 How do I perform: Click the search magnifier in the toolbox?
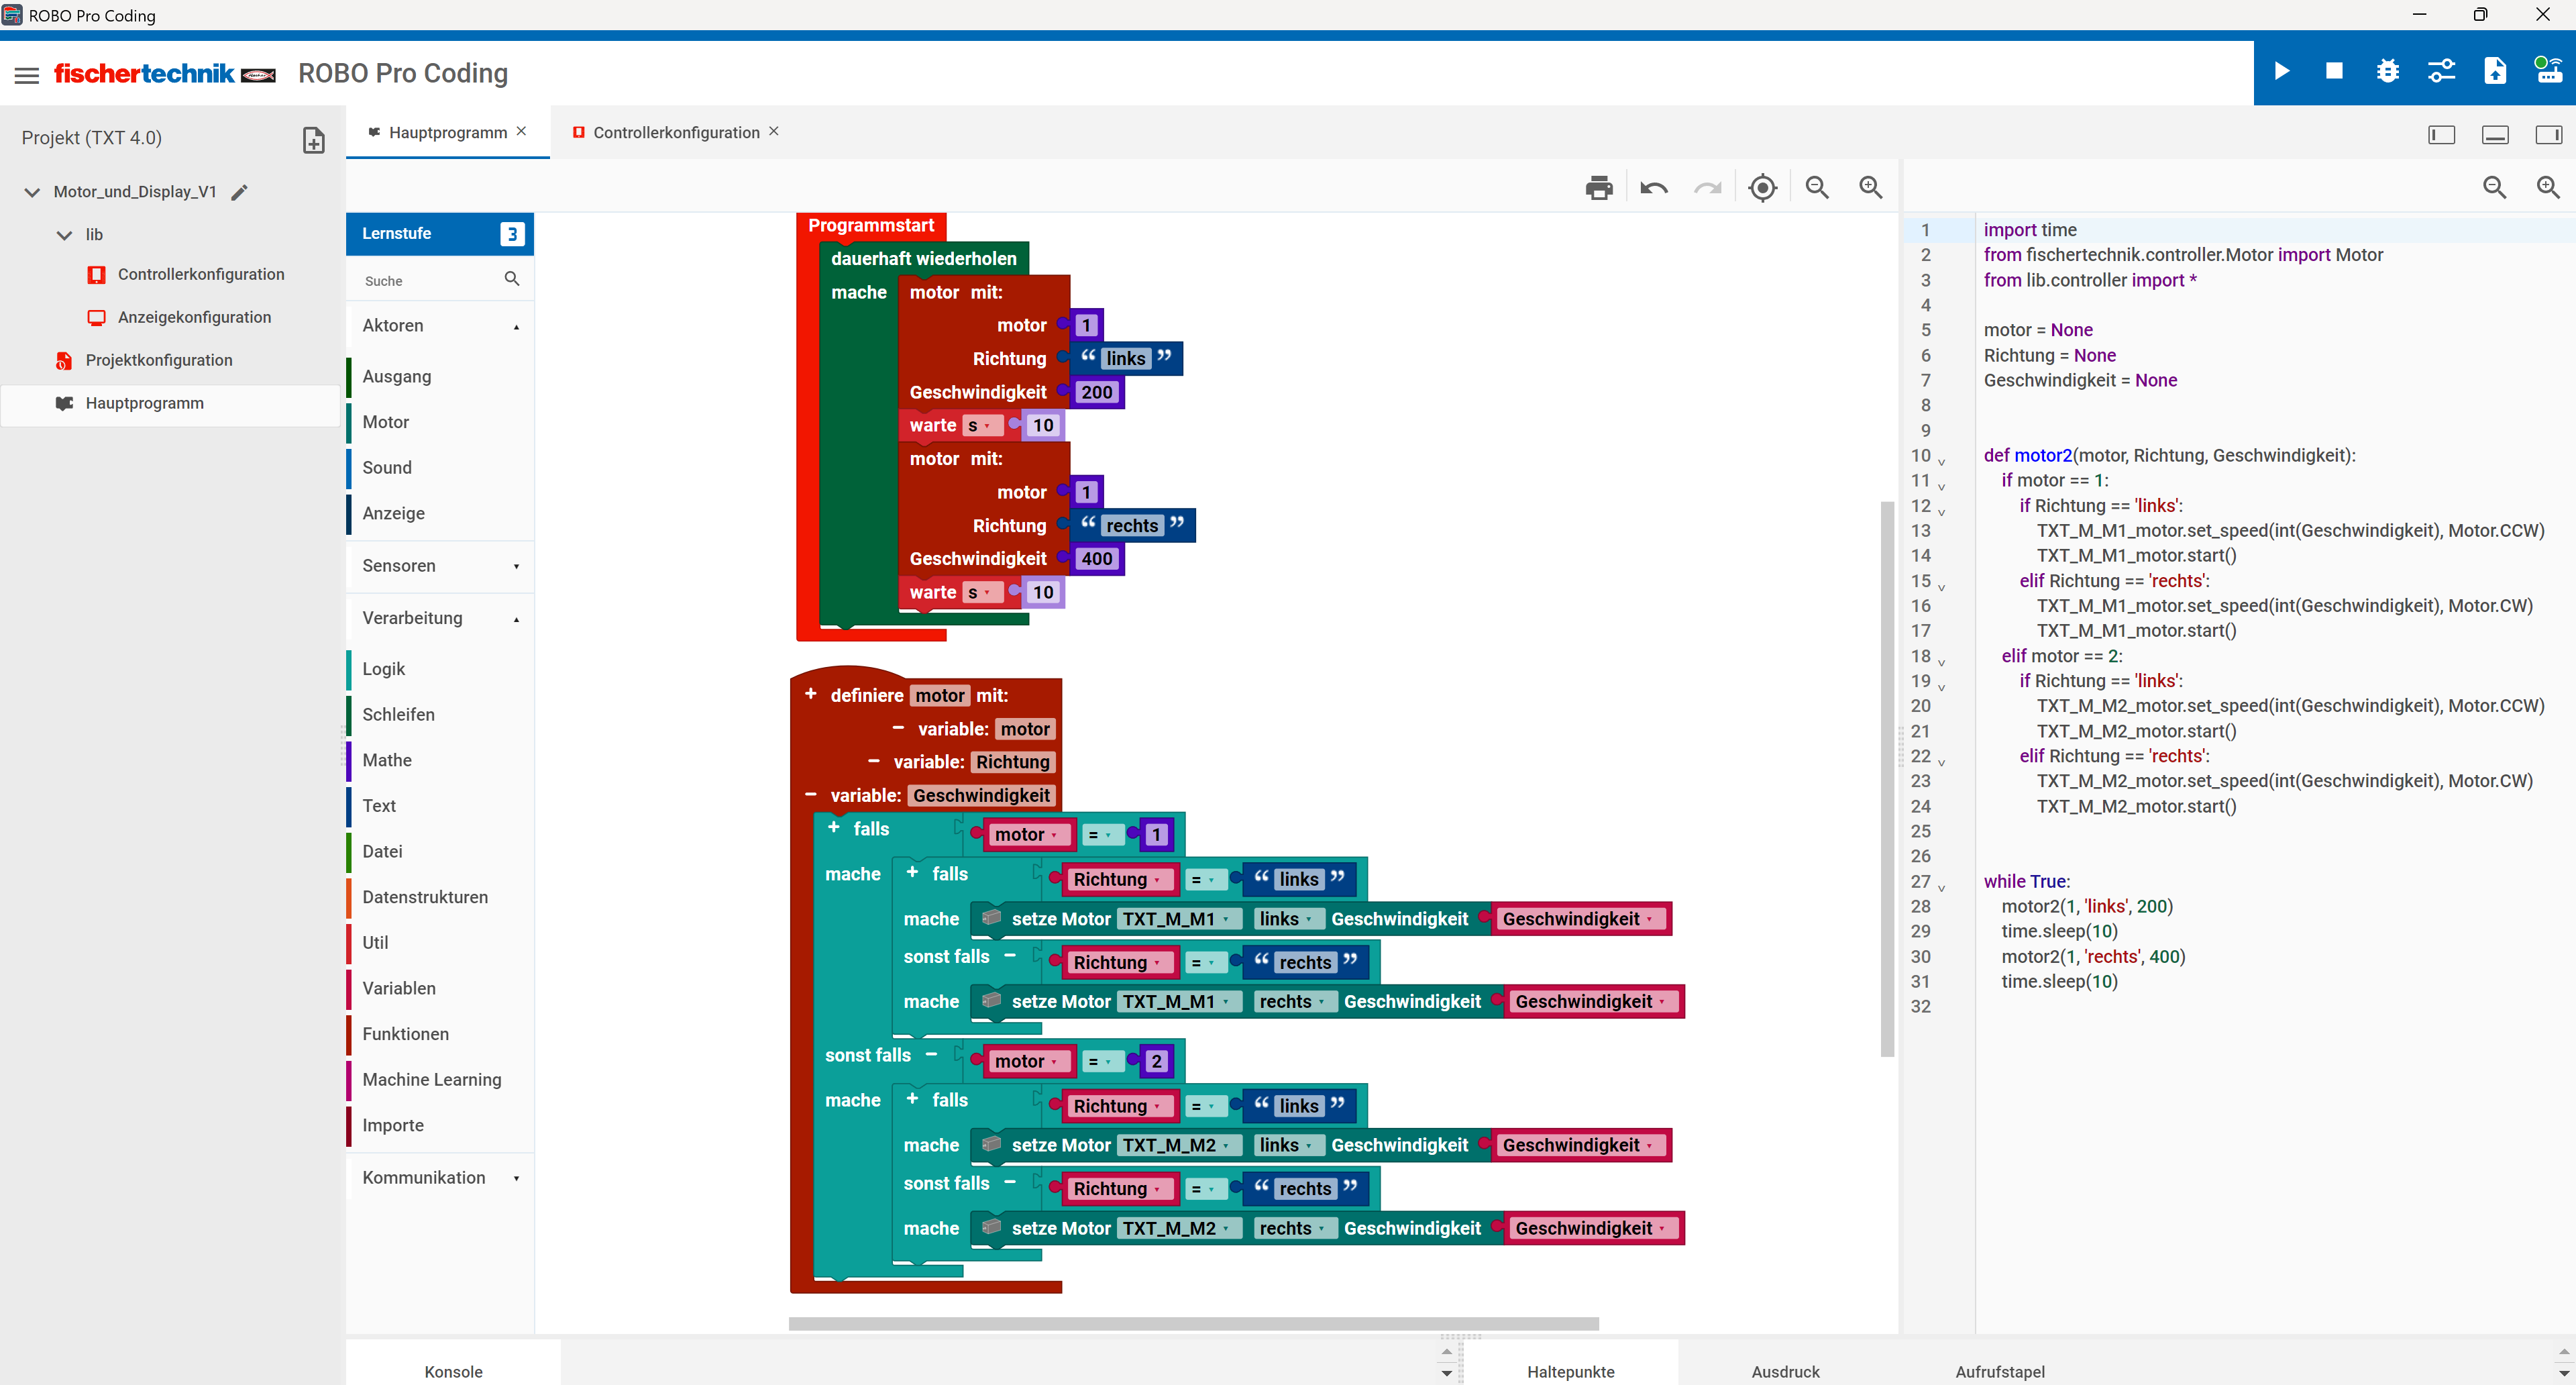[512, 279]
